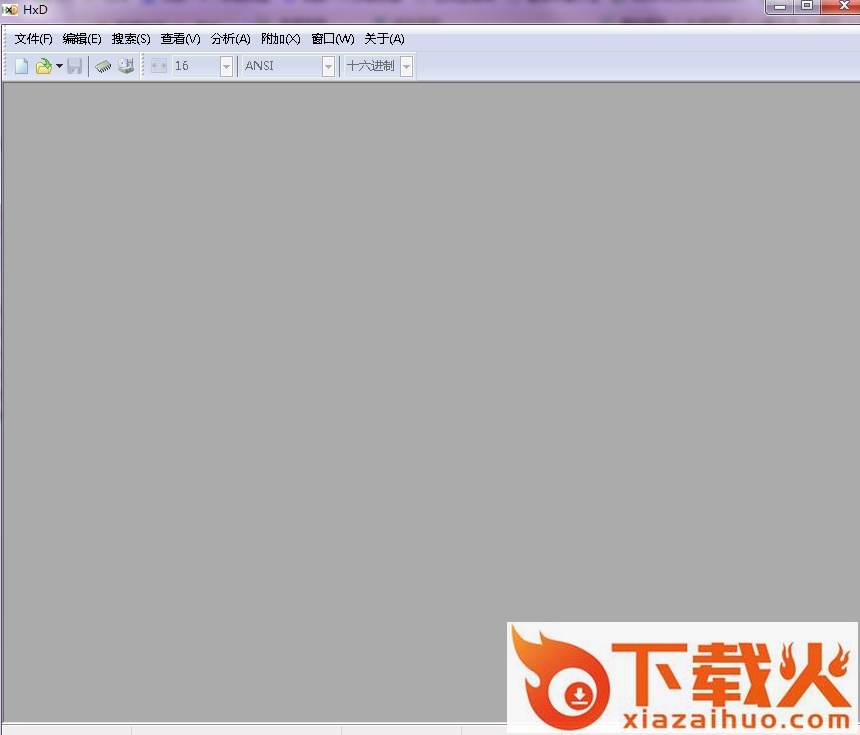Maximize the HxD window
The width and height of the screenshot is (860, 735).
pyautogui.click(x=807, y=6)
